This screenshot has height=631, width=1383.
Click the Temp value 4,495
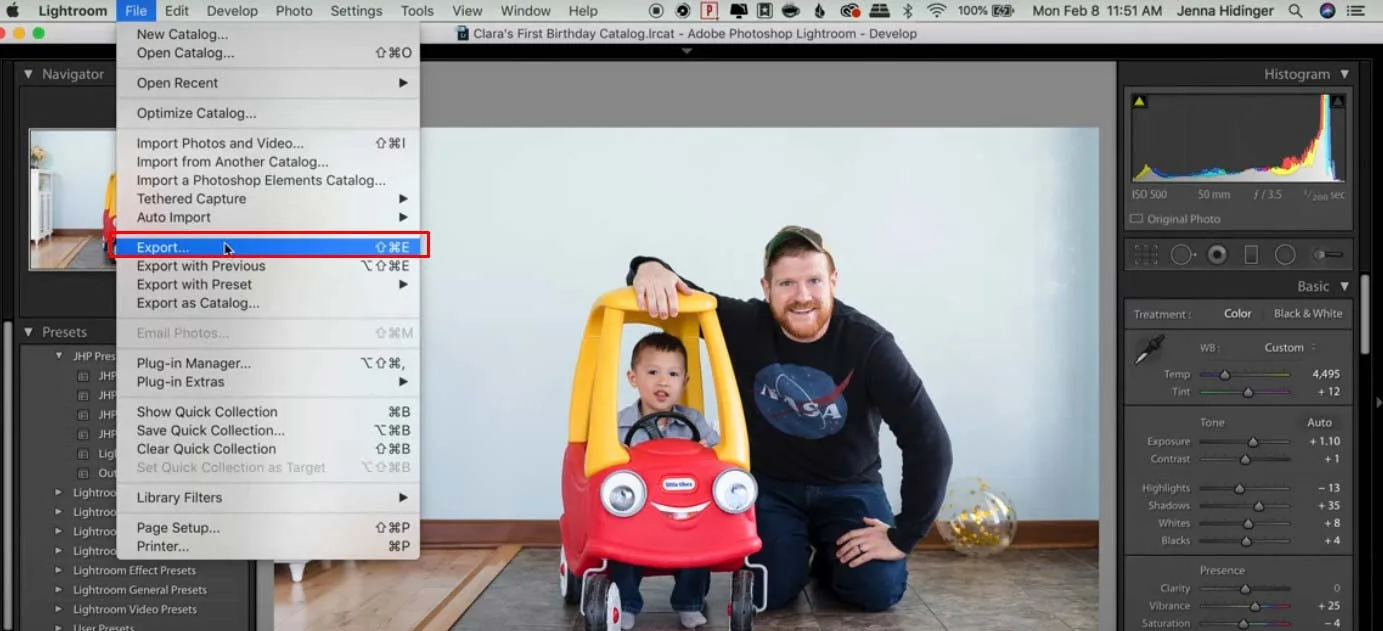click(x=1325, y=374)
